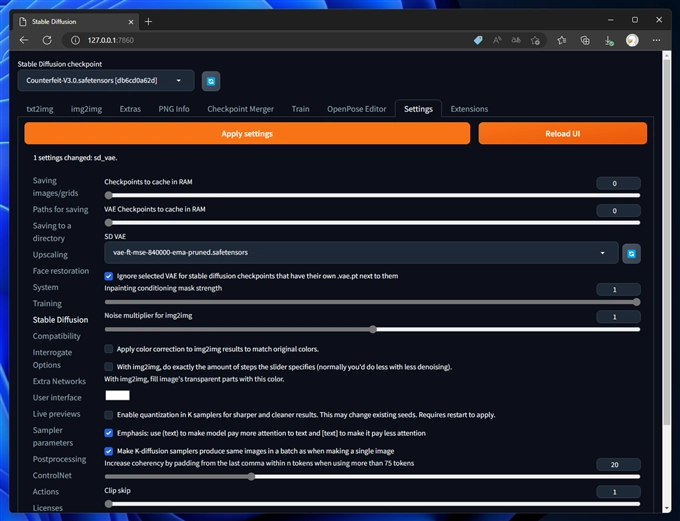This screenshot has height=521, width=680.
Task: Close the Stable Diffusion browser tab
Action: 131,22
